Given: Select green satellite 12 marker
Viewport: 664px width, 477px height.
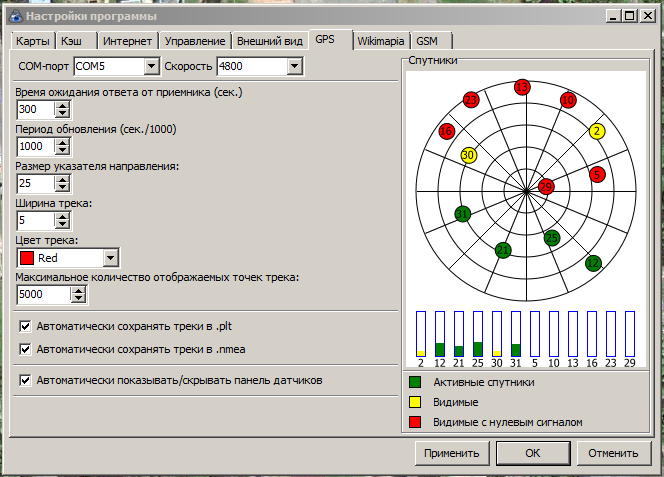Looking at the screenshot, I should (593, 263).
